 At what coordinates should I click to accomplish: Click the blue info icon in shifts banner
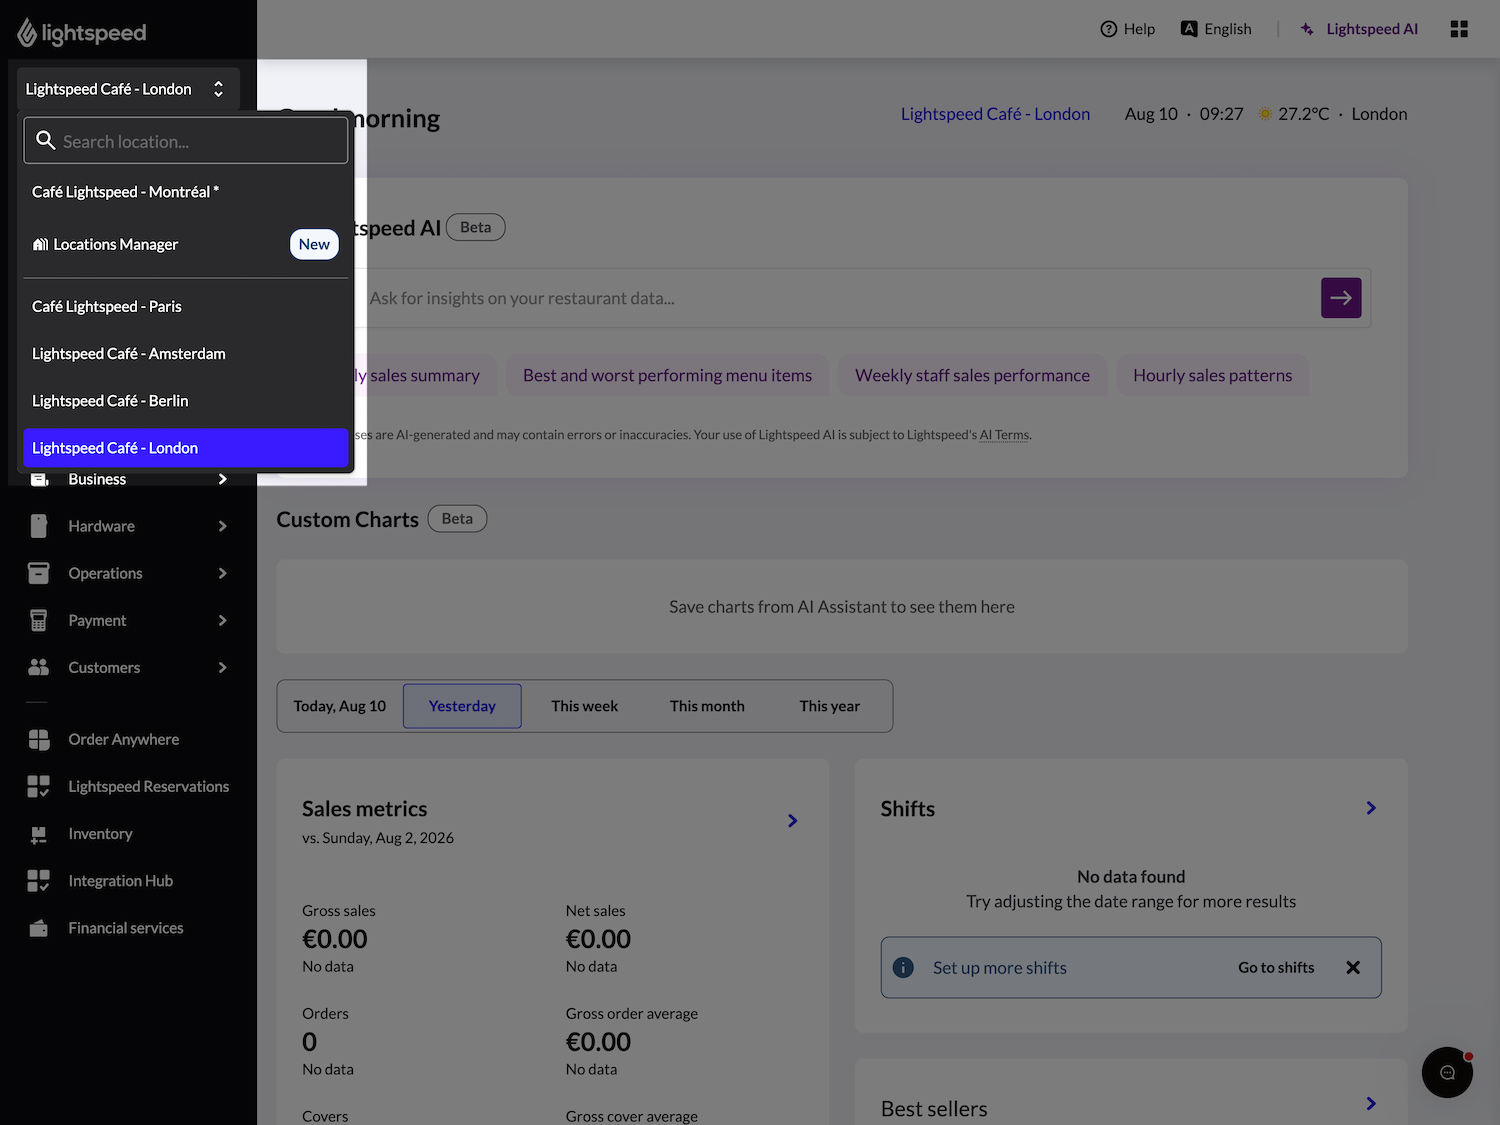903,967
